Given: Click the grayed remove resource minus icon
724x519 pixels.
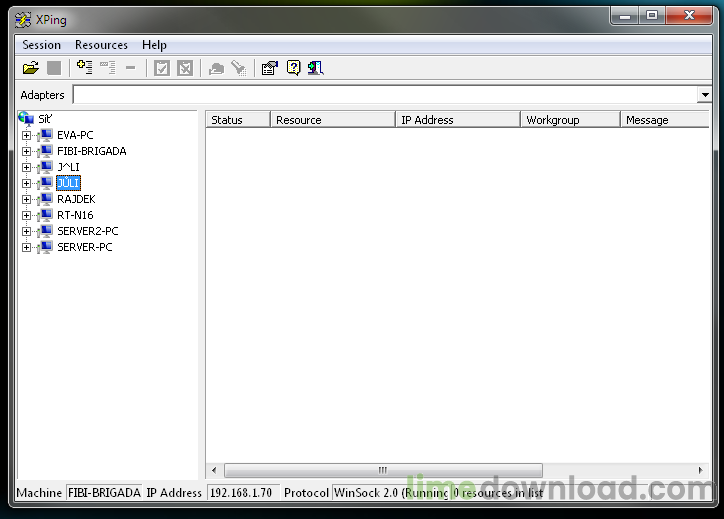Looking at the screenshot, I should click(x=131, y=68).
